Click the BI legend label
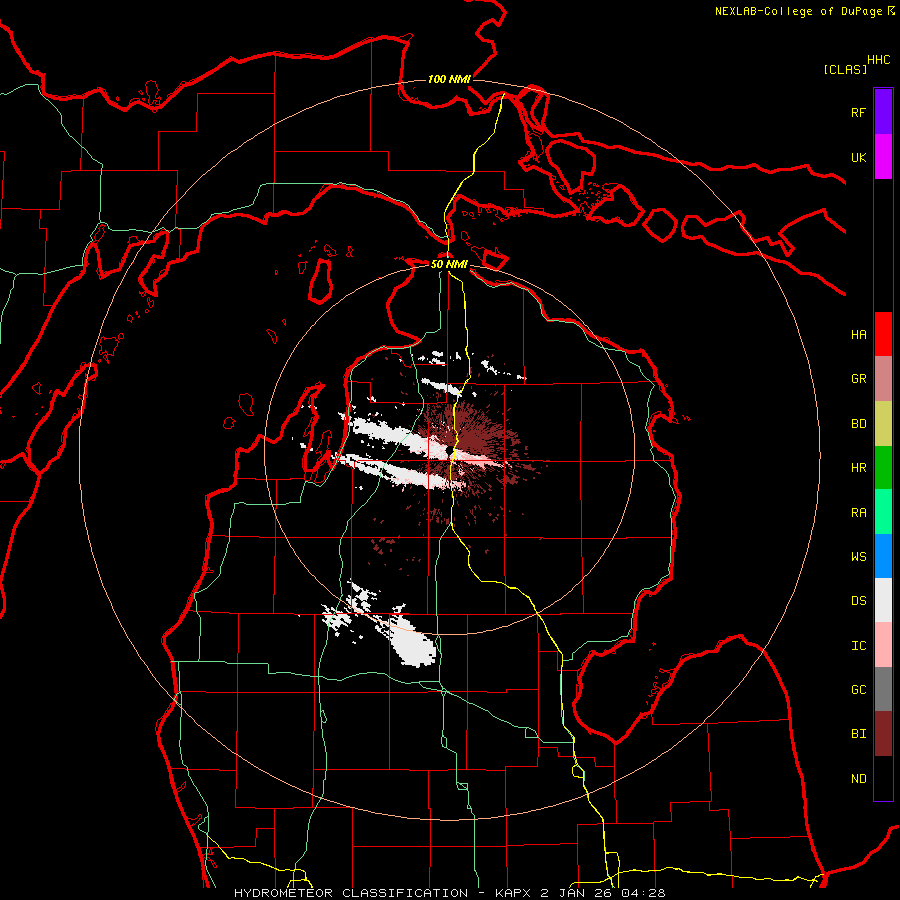Screen dimensions: 900x900 click(x=858, y=734)
